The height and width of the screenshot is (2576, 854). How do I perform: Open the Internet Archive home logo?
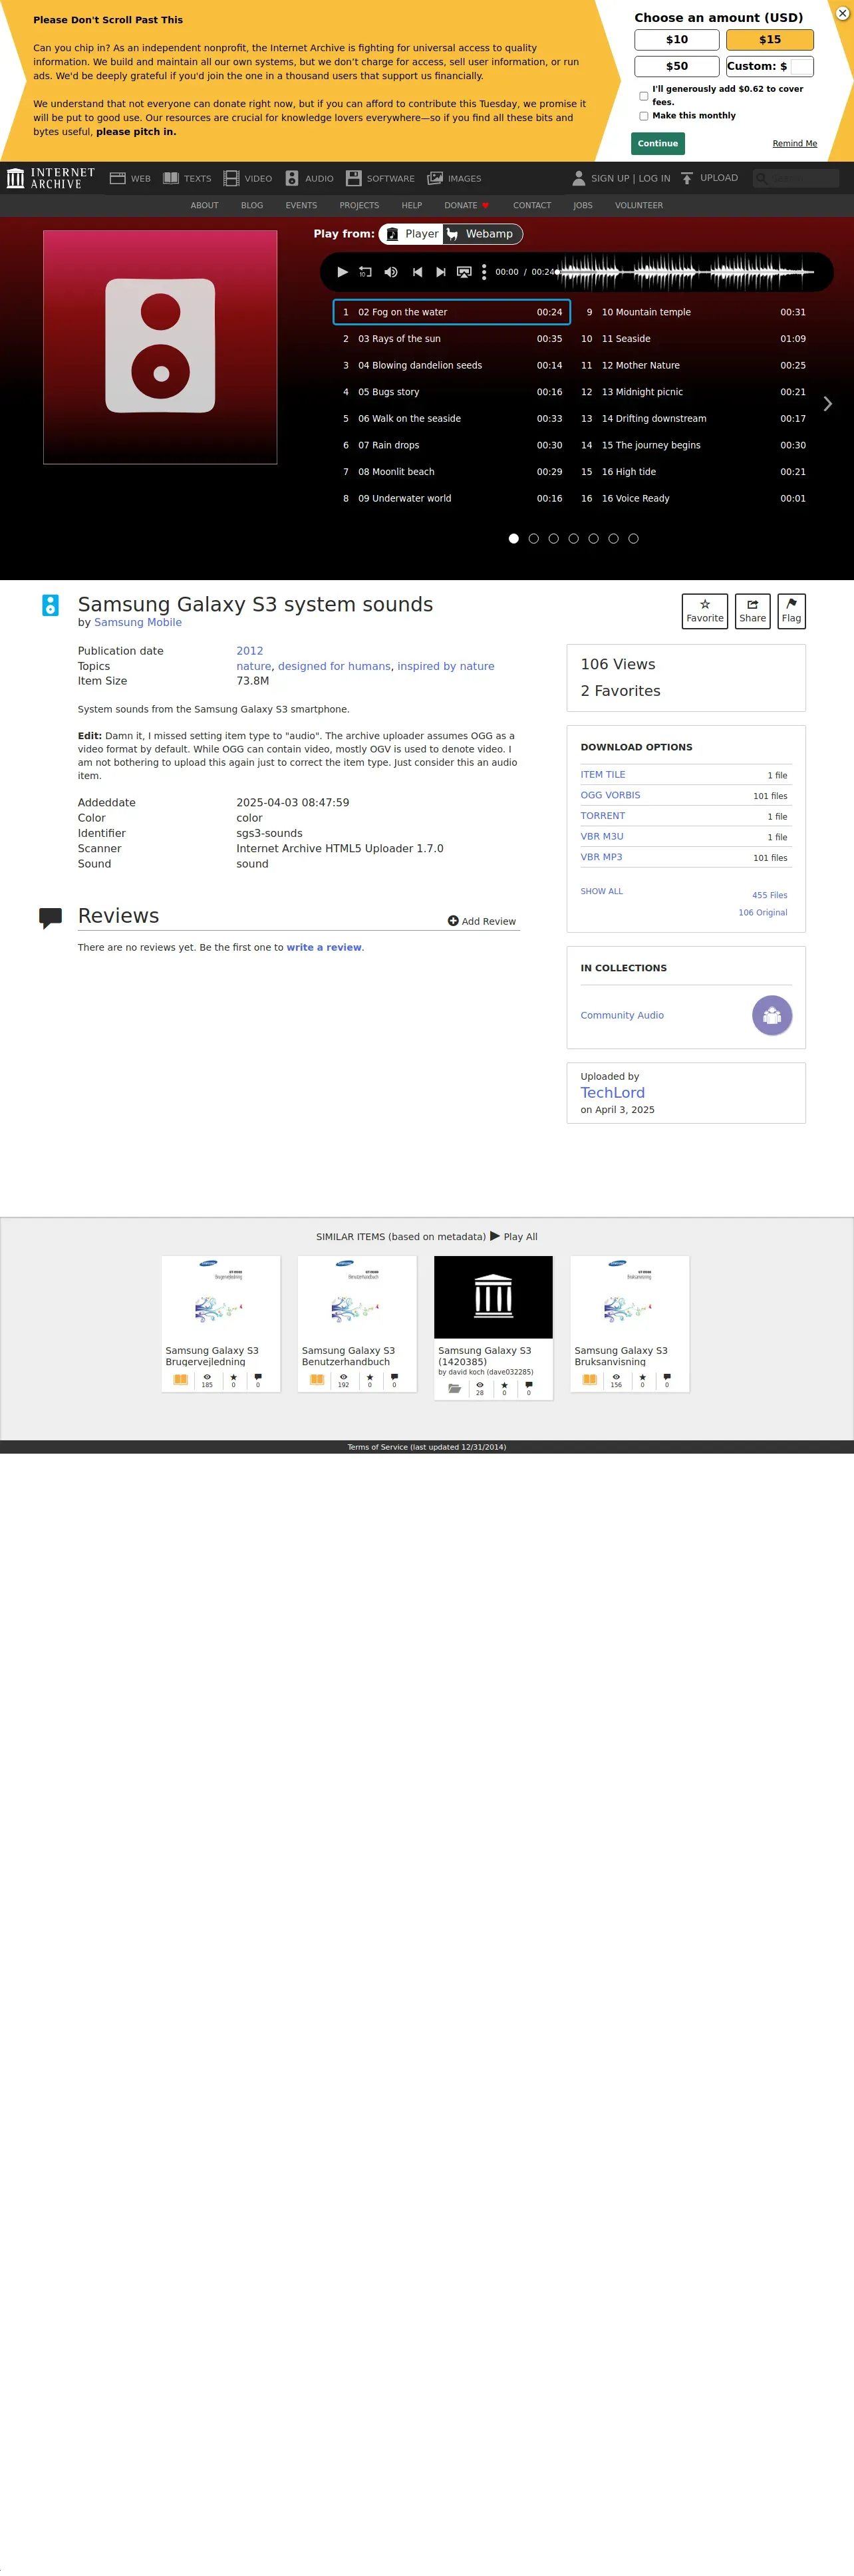tap(51, 178)
